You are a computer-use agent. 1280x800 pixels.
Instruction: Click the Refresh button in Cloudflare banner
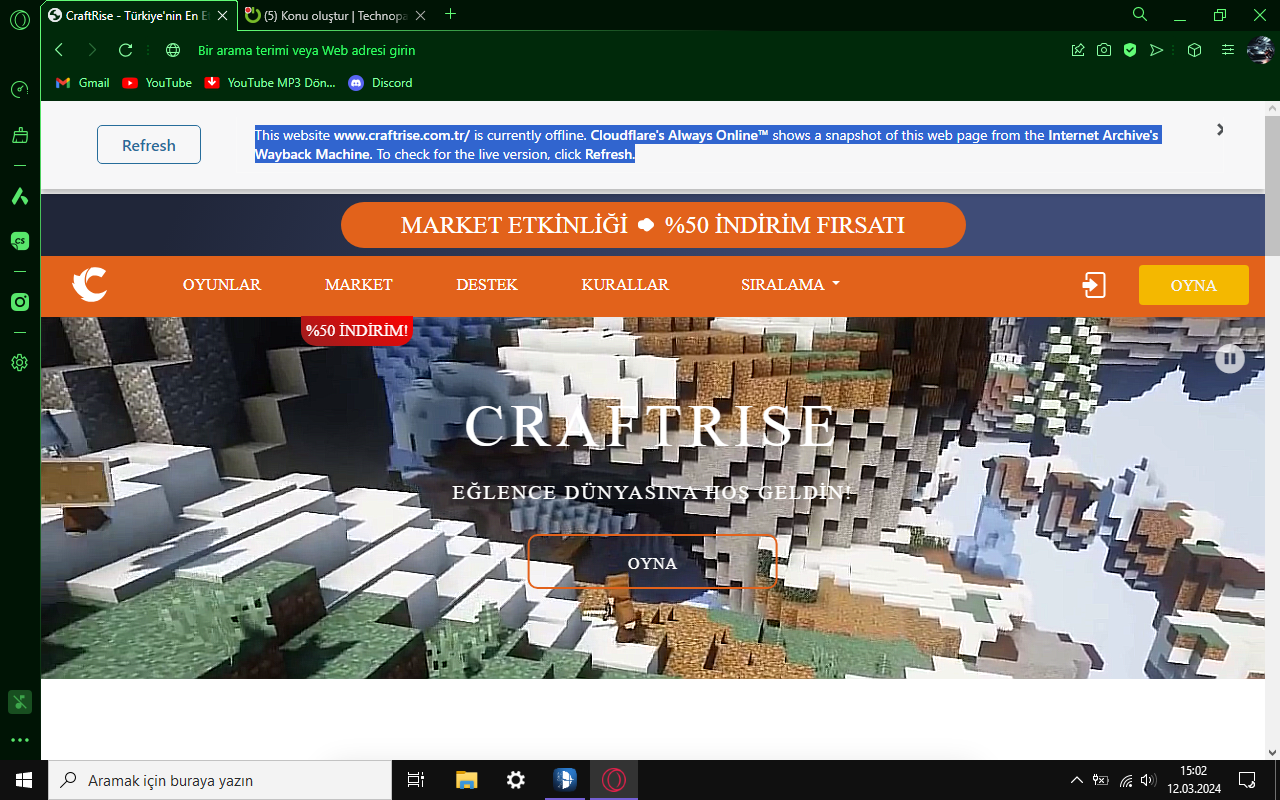149,145
